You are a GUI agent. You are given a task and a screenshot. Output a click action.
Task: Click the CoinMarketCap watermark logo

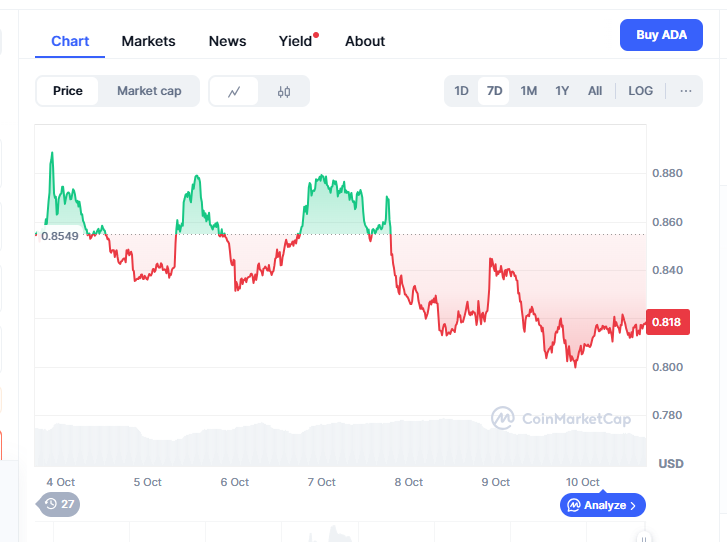tap(502, 418)
